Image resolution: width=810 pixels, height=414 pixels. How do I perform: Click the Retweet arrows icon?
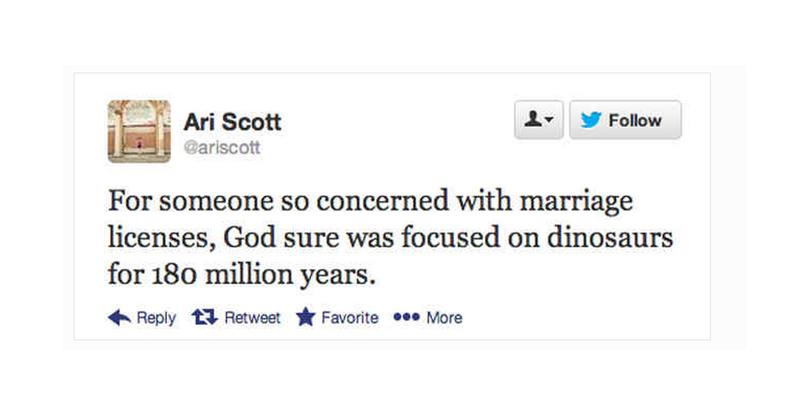tap(204, 318)
